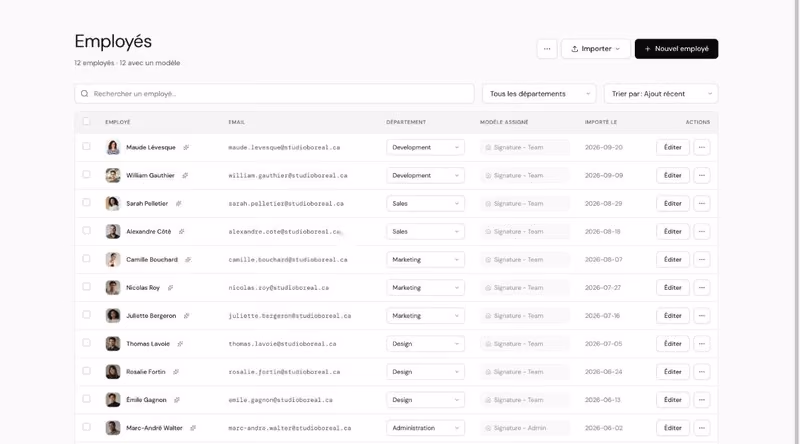Check the box for Sarah Pelletier
This screenshot has width=800, height=444.
tap(86, 203)
